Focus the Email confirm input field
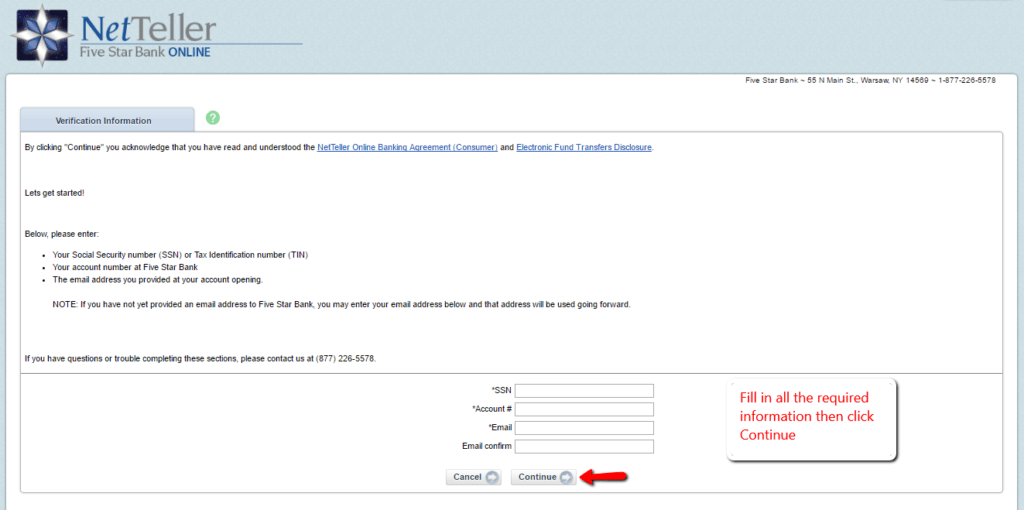 [x=584, y=447]
